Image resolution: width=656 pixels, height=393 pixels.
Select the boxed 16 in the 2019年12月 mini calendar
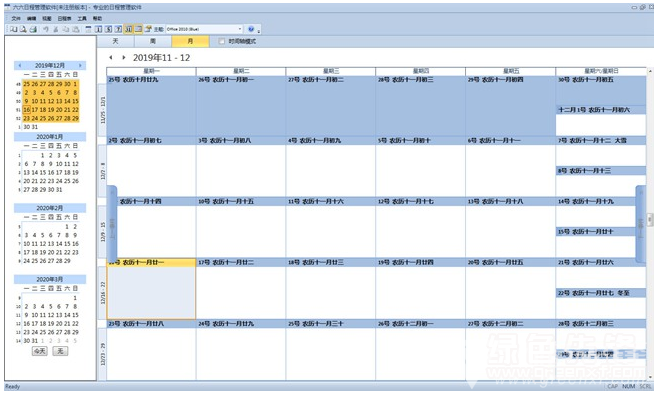tap(26, 110)
